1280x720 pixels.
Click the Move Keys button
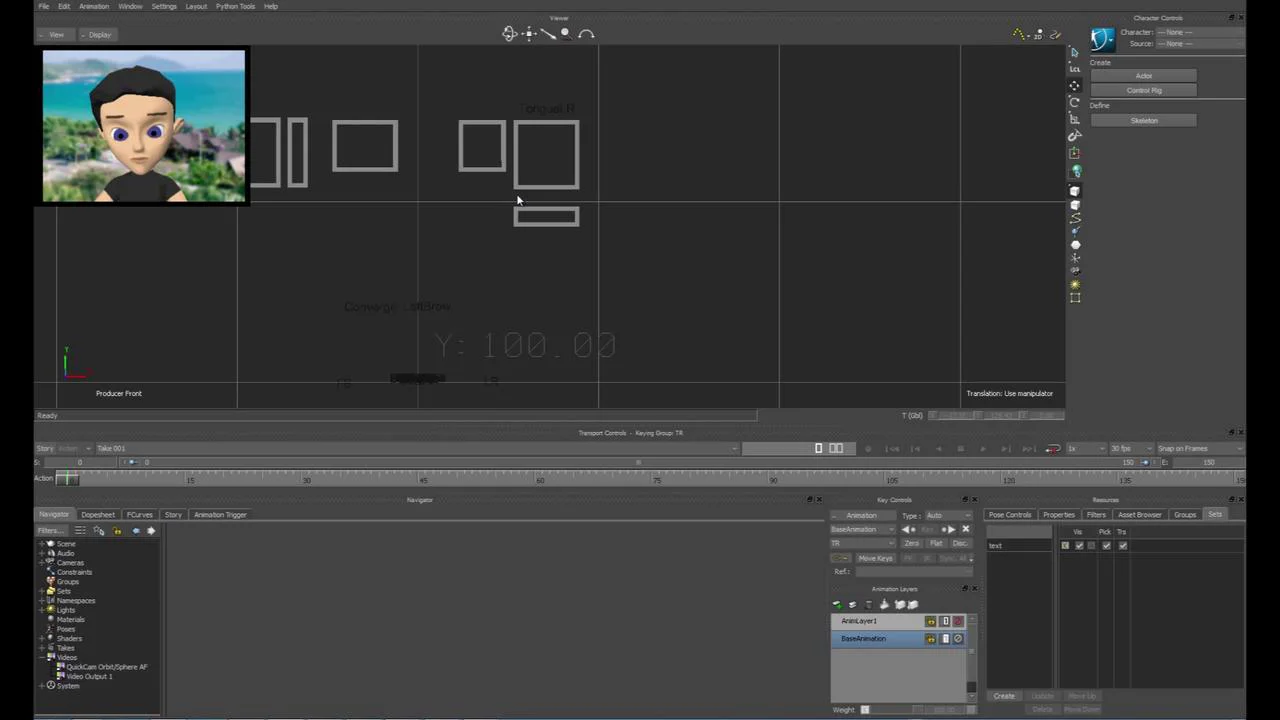[875, 558]
